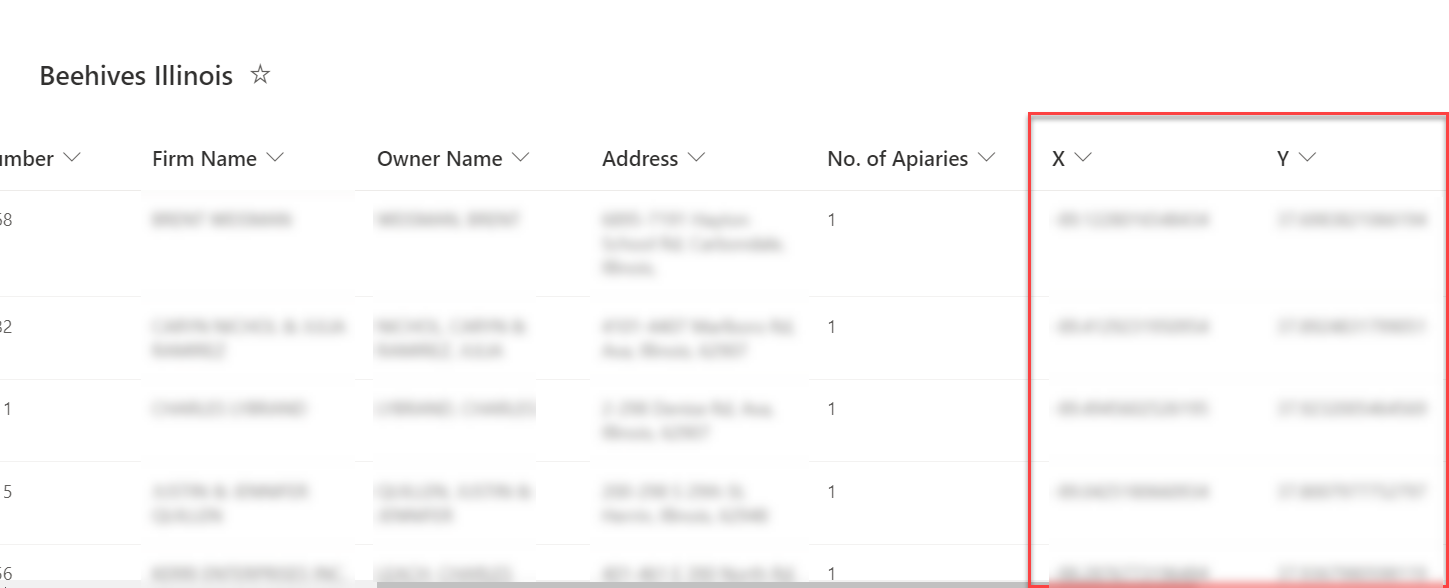1449x588 pixels.
Task: Select the third row's blurred Owner Name cell
Action: click(x=455, y=409)
